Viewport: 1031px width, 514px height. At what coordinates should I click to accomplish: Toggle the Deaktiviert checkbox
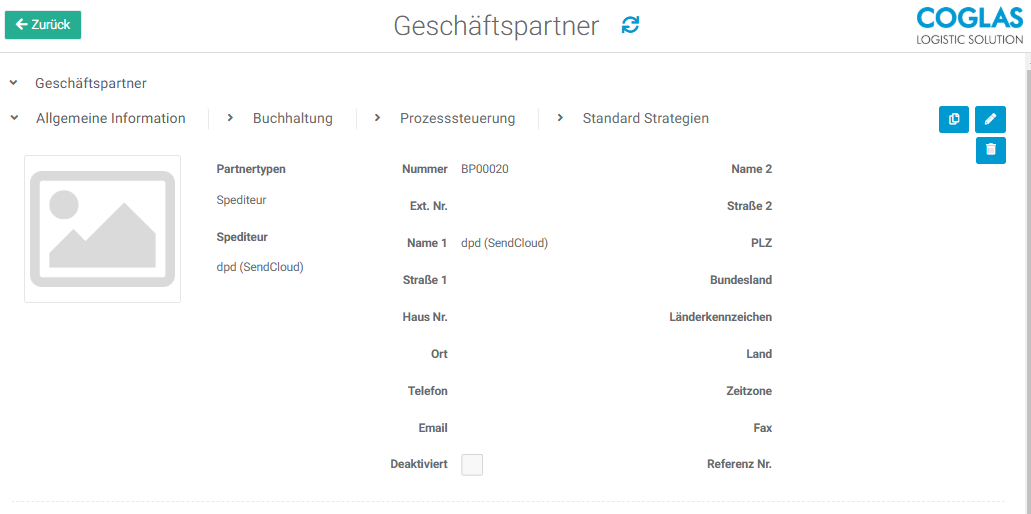pos(472,464)
